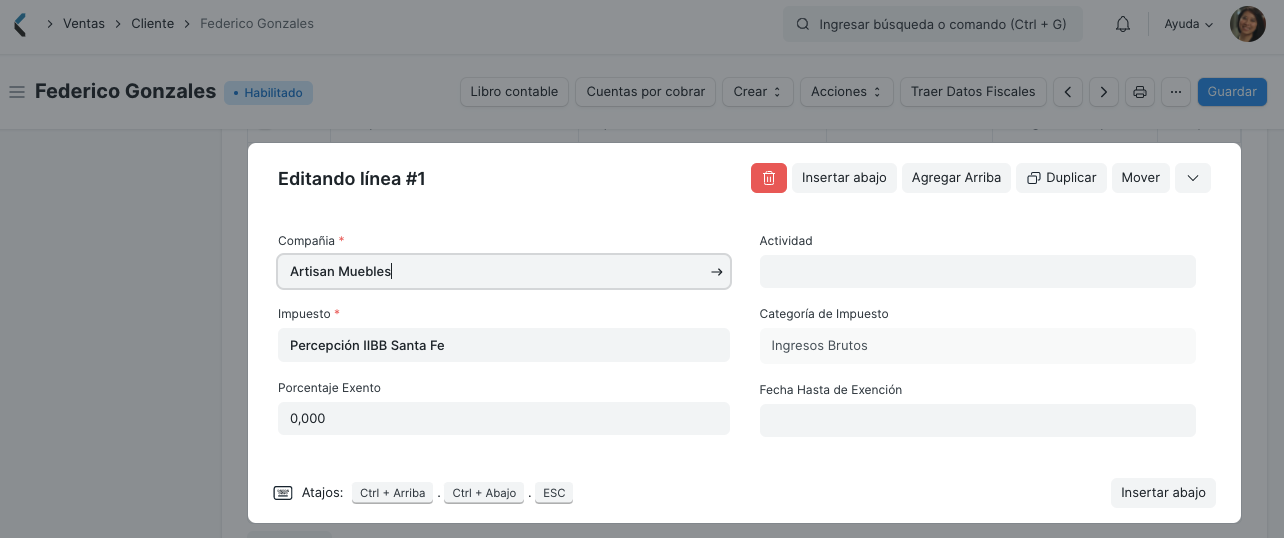Image resolution: width=1284 pixels, height=538 pixels.
Task: Edit the Impuesto field
Action: [504, 345]
